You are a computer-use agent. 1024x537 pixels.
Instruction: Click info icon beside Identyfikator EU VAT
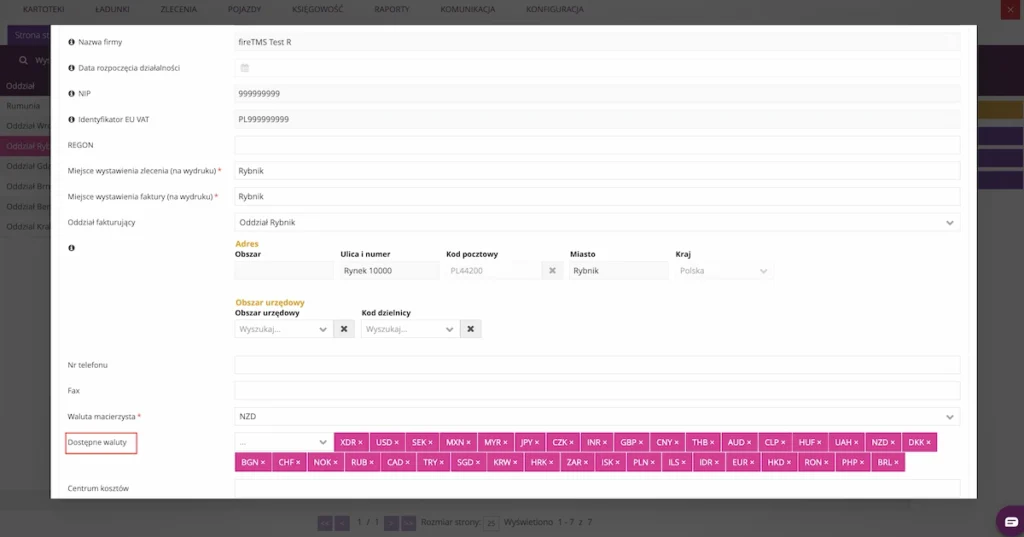tap(71, 120)
